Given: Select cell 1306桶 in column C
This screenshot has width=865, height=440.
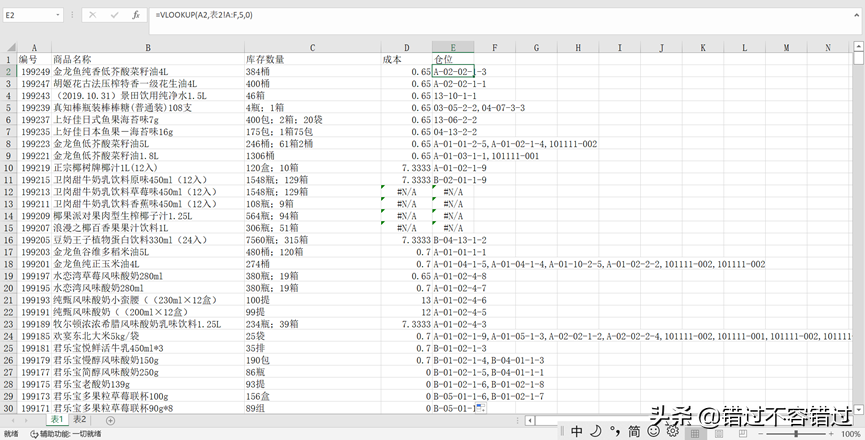Looking at the screenshot, I should (x=313, y=156).
